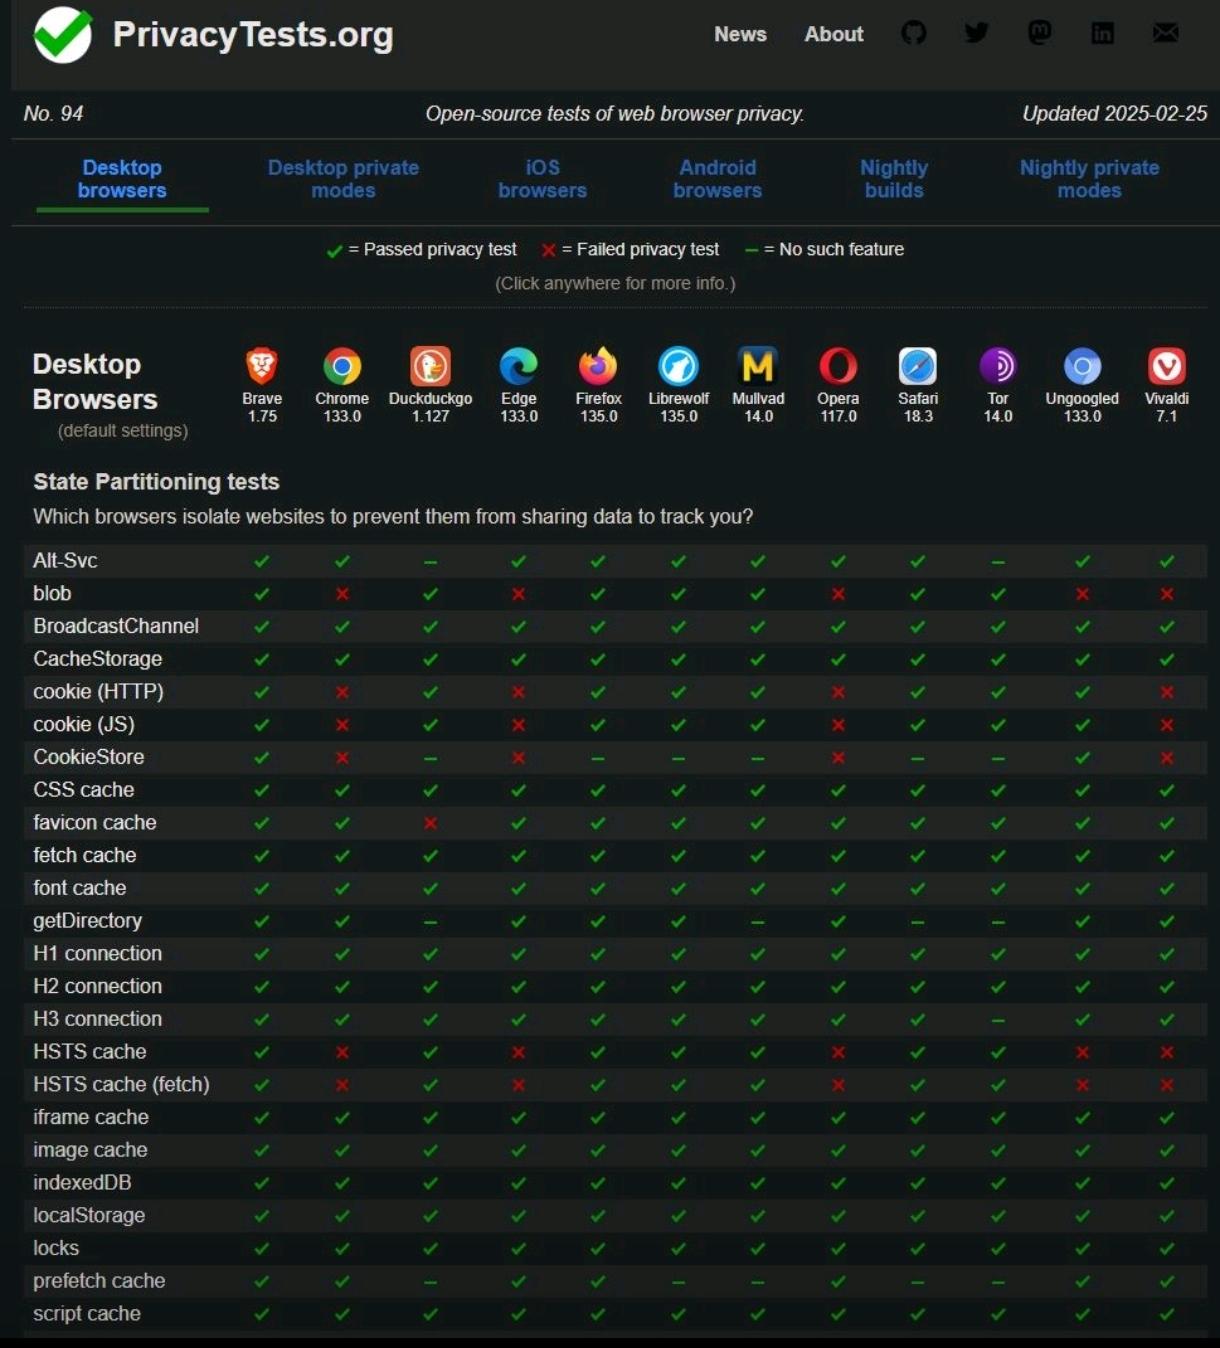This screenshot has width=1220, height=1348.
Task: Open the Mastodon icon link
Action: 1039,33
